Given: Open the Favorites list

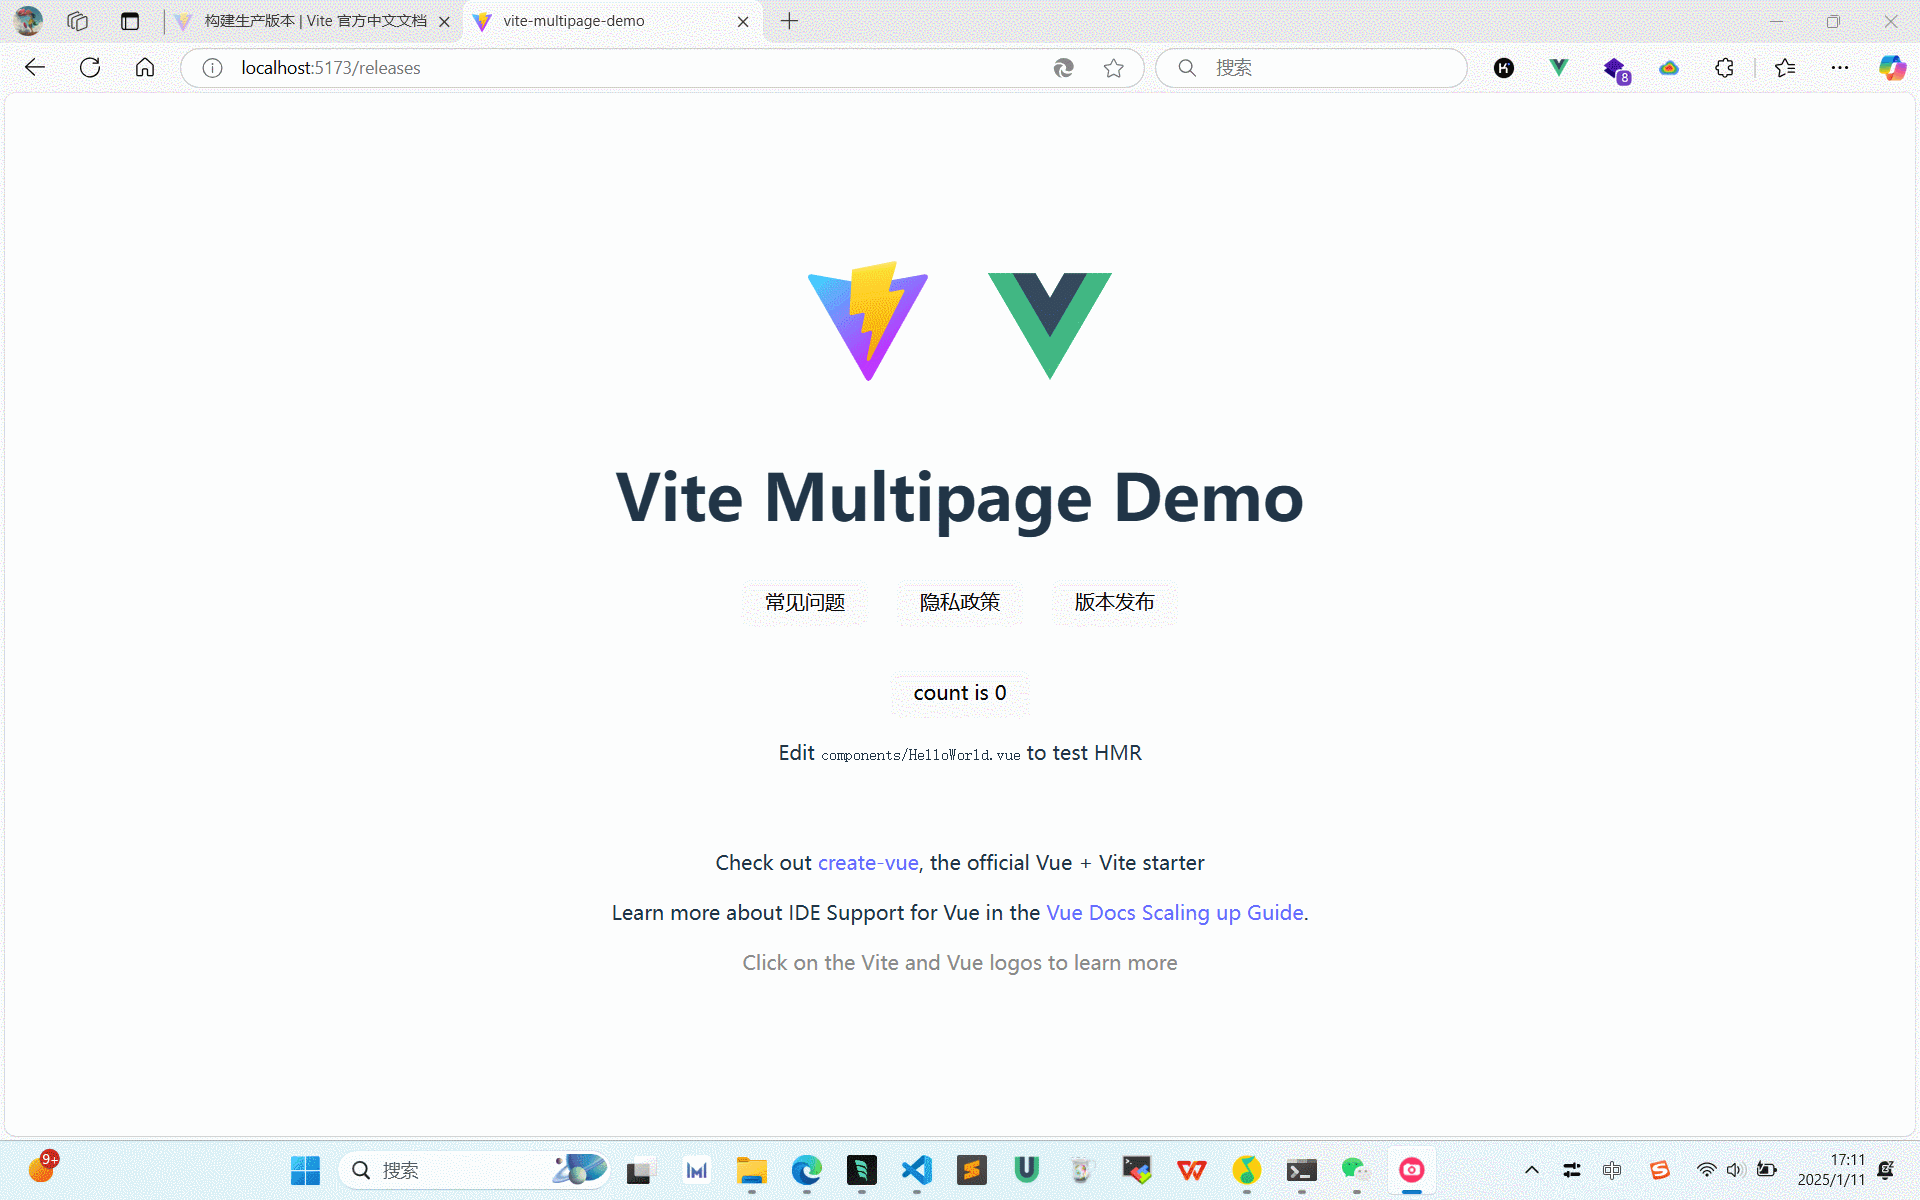Looking at the screenshot, I should click(x=1785, y=68).
